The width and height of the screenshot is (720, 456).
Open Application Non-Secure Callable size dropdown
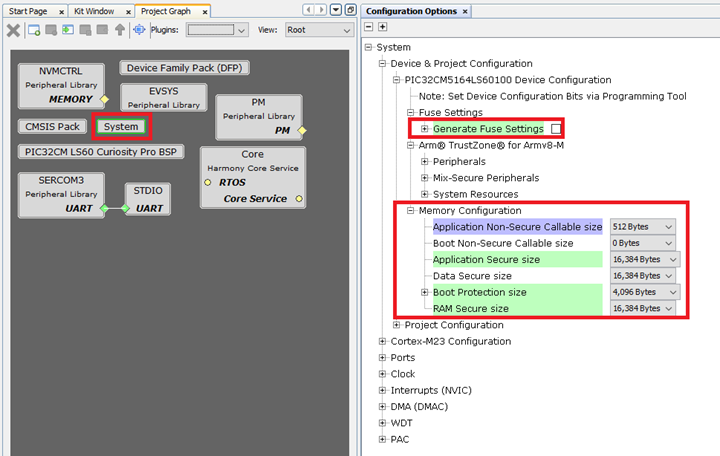coord(643,227)
